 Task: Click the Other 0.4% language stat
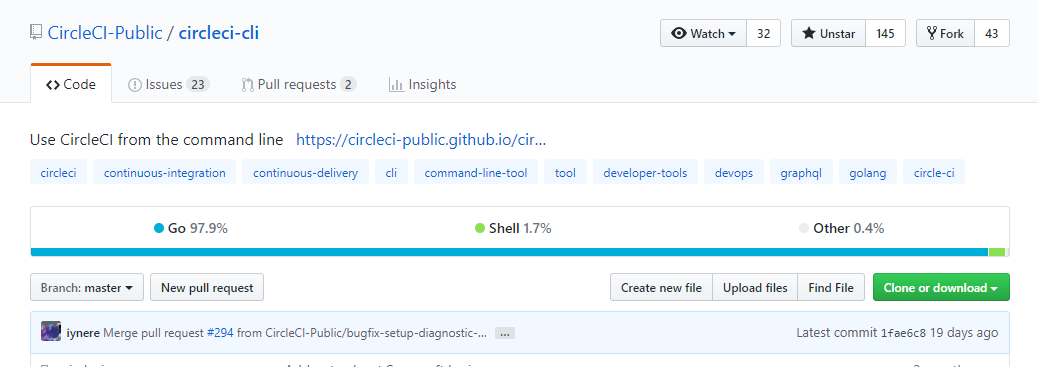(x=841, y=229)
